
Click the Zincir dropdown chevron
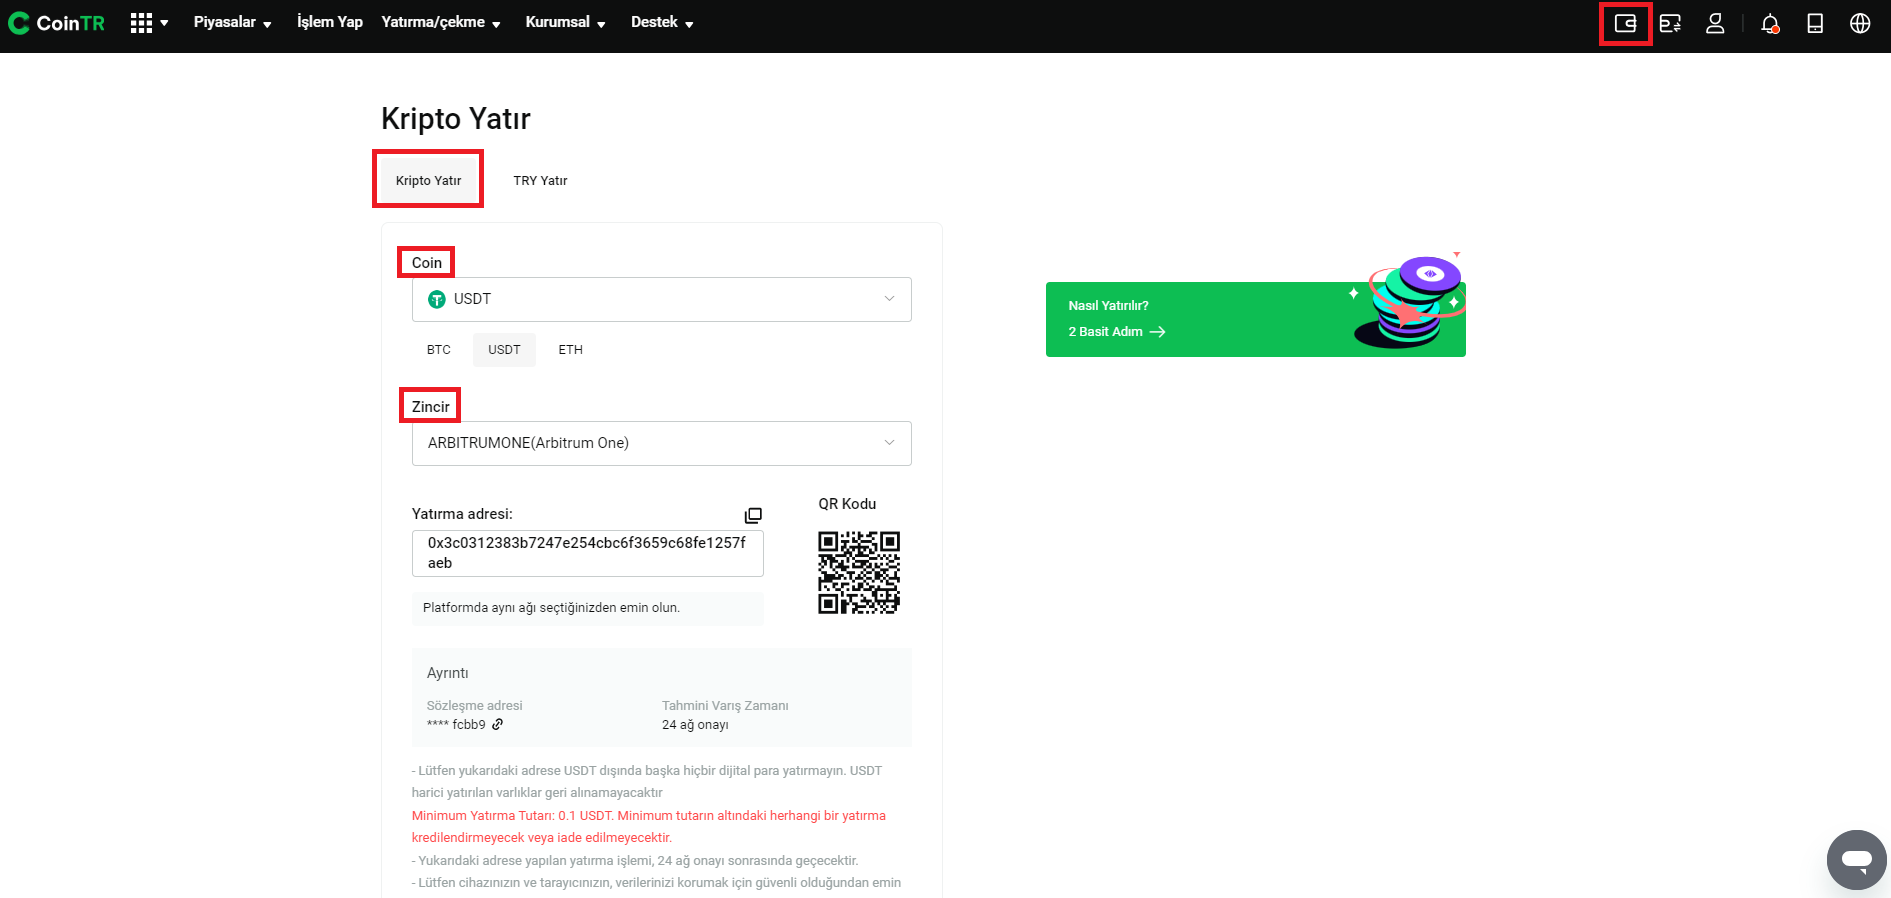click(x=889, y=443)
